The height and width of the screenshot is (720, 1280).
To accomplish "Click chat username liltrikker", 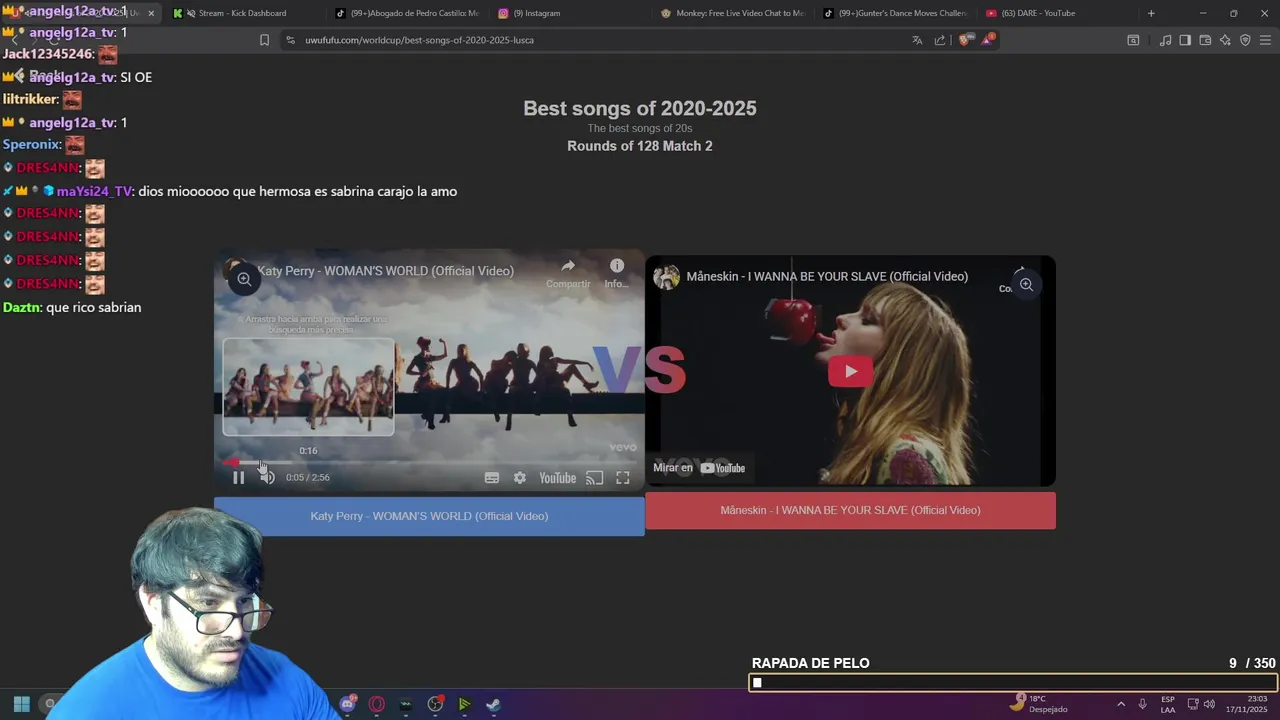I will click(x=30, y=99).
